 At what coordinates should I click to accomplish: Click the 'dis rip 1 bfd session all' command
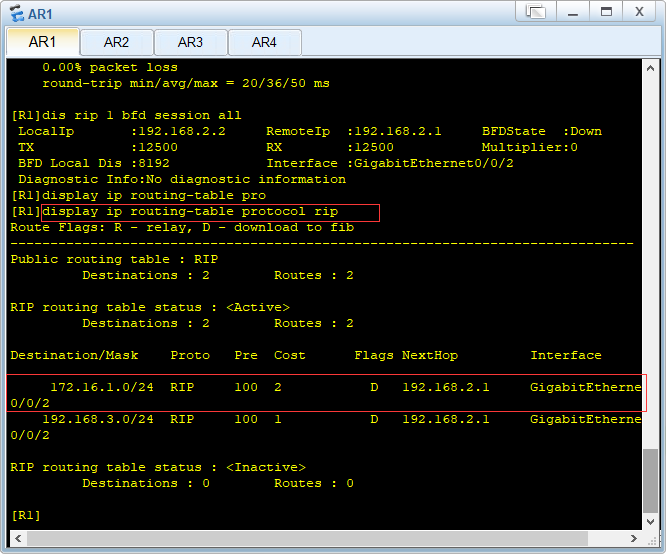141,115
